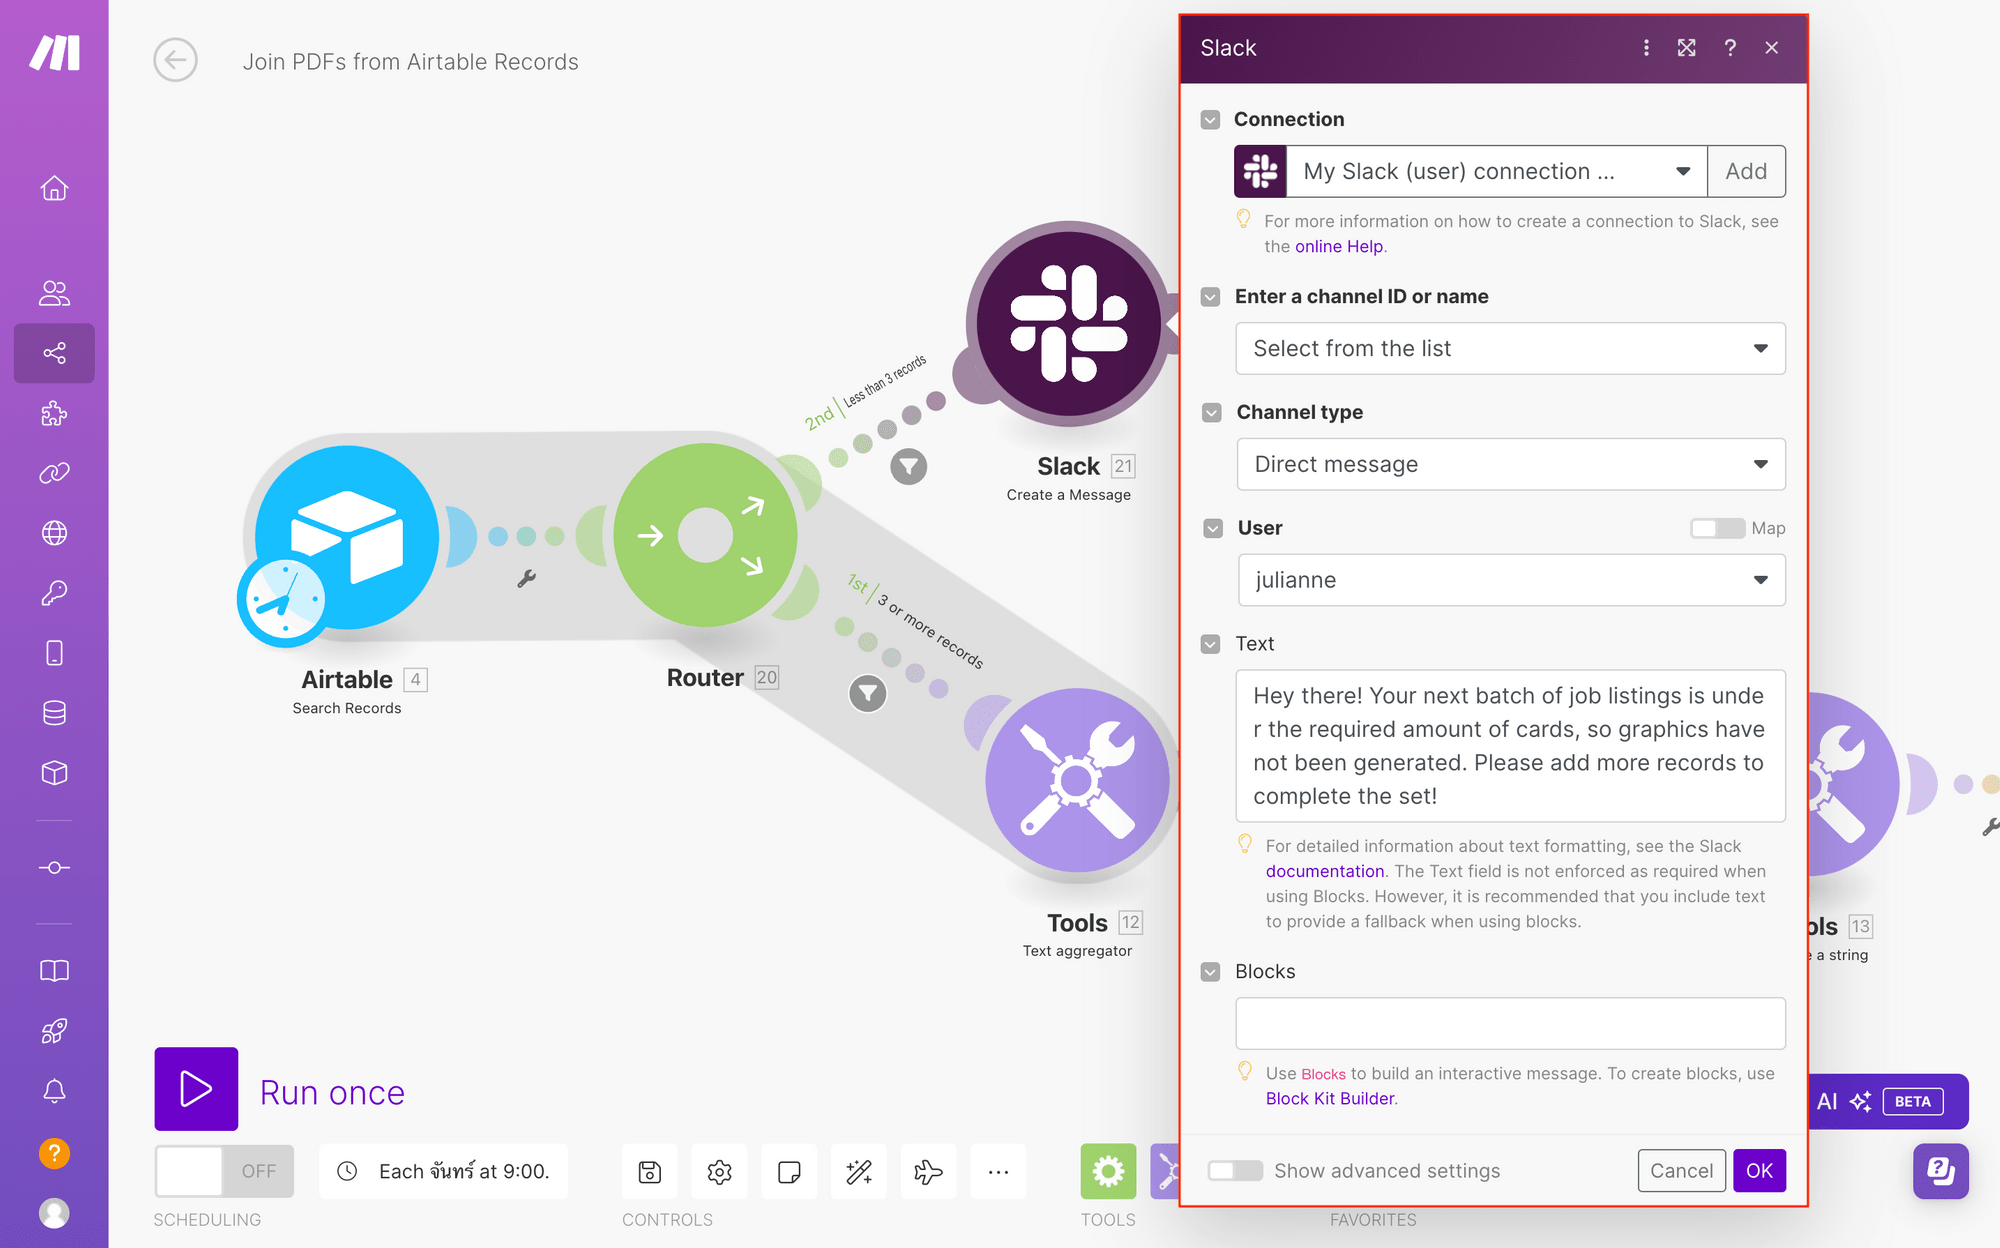The image size is (2000, 1248).
Task: Open the Devices phone sidebar icon
Action: click(54, 653)
